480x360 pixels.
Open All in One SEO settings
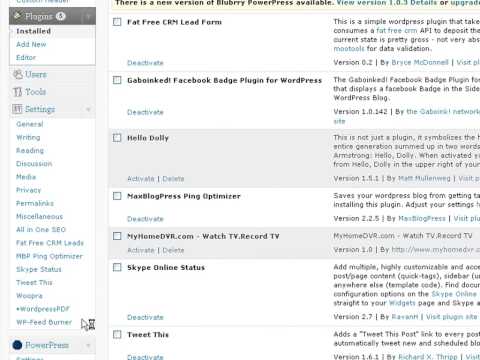[41, 230]
